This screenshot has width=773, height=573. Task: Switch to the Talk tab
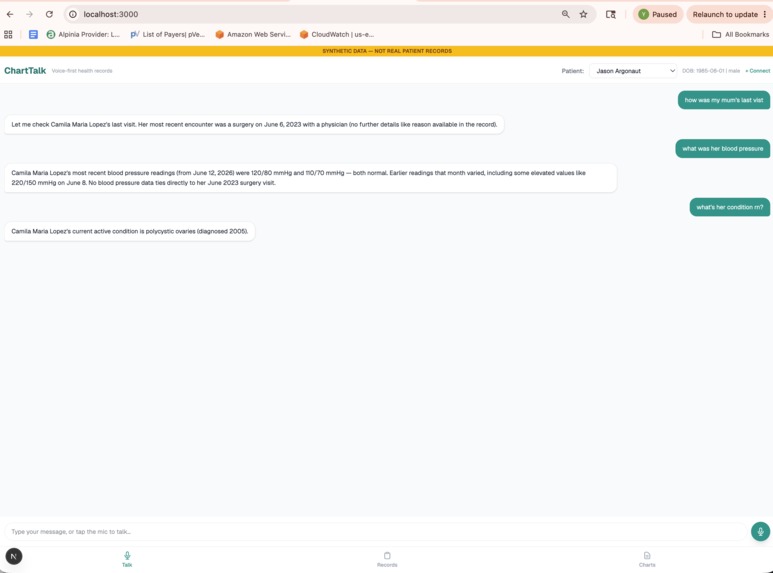click(x=127, y=559)
